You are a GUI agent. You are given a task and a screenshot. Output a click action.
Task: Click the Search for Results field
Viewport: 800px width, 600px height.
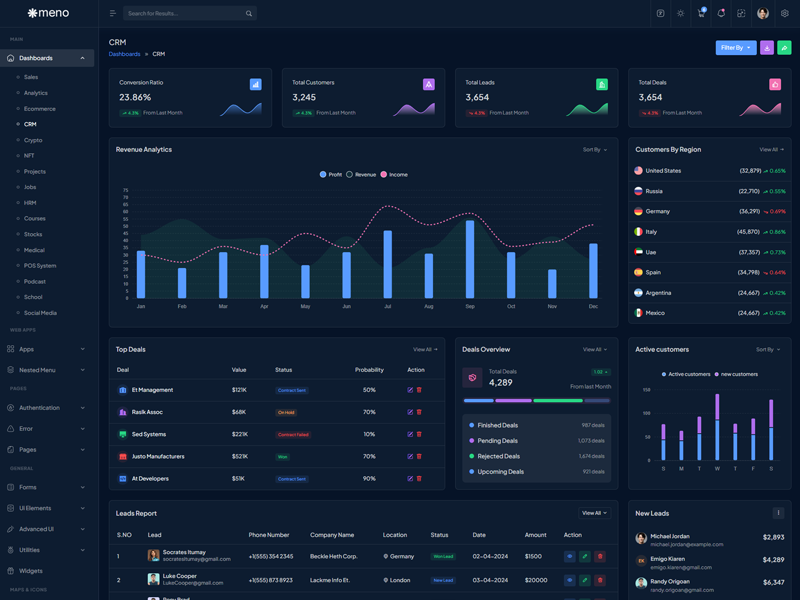(x=185, y=14)
